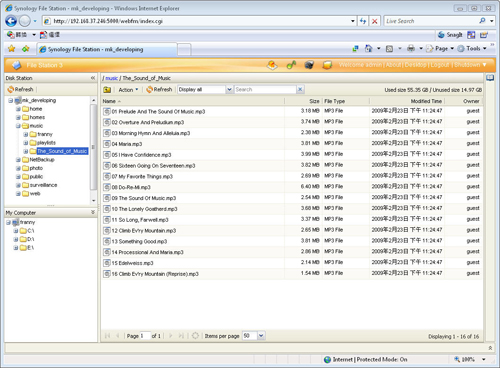Screen dimensions: 500x368
Task: Expand the home folder tree node
Action: 18,109
